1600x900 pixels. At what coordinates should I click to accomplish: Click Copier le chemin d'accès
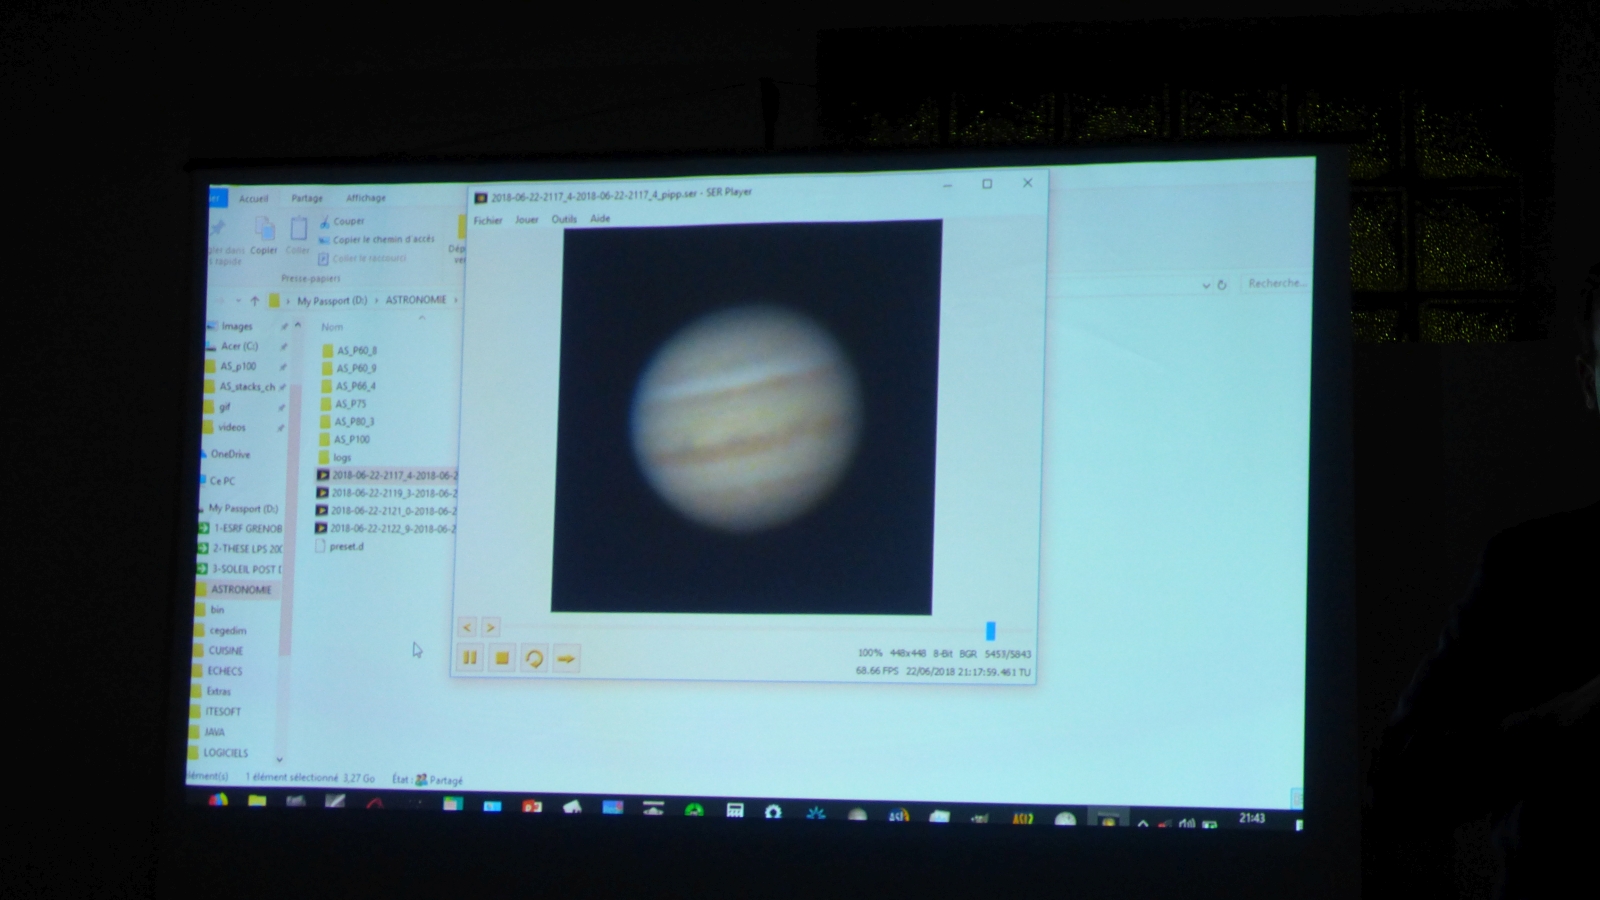377,239
